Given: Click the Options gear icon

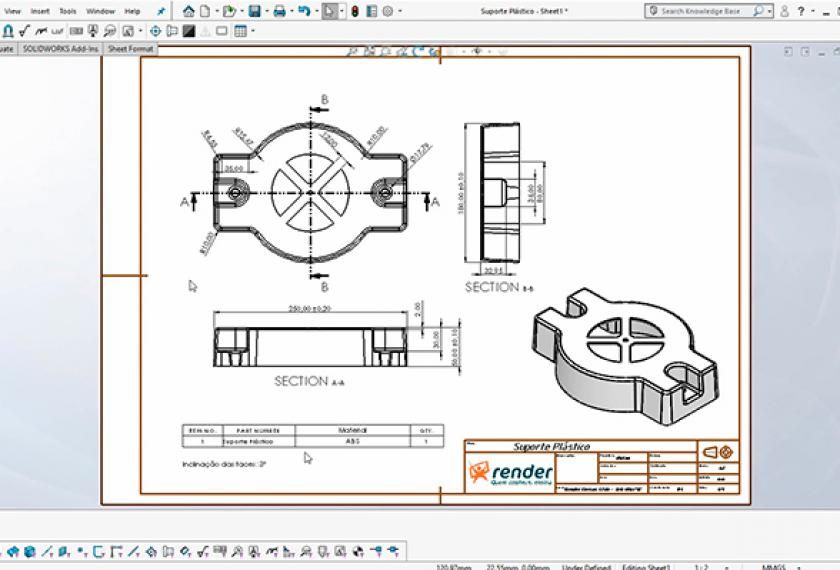Looking at the screenshot, I should tap(388, 11).
